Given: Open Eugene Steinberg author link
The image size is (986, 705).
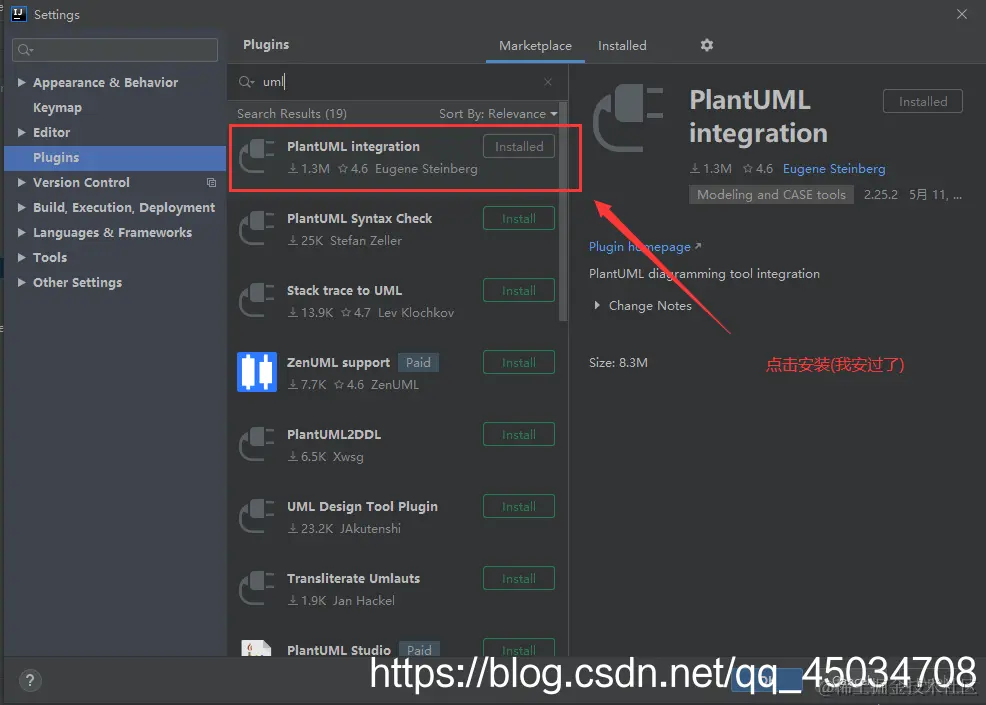Looking at the screenshot, I should pos(834,169).
